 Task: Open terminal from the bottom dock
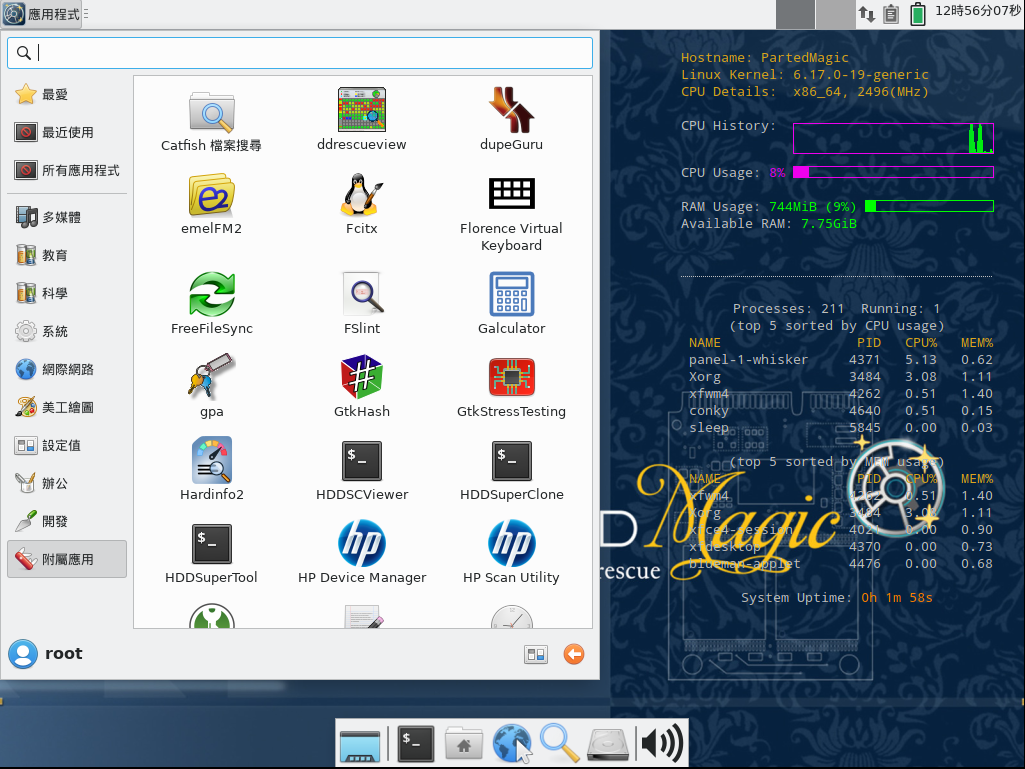[415, 743]
